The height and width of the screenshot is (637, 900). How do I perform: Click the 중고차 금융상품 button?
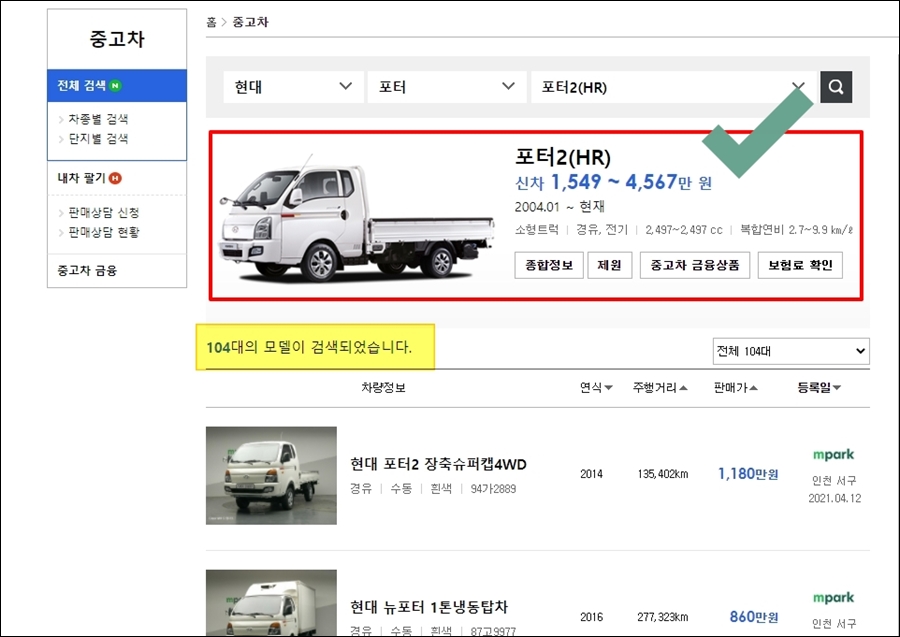pos(695,265)
